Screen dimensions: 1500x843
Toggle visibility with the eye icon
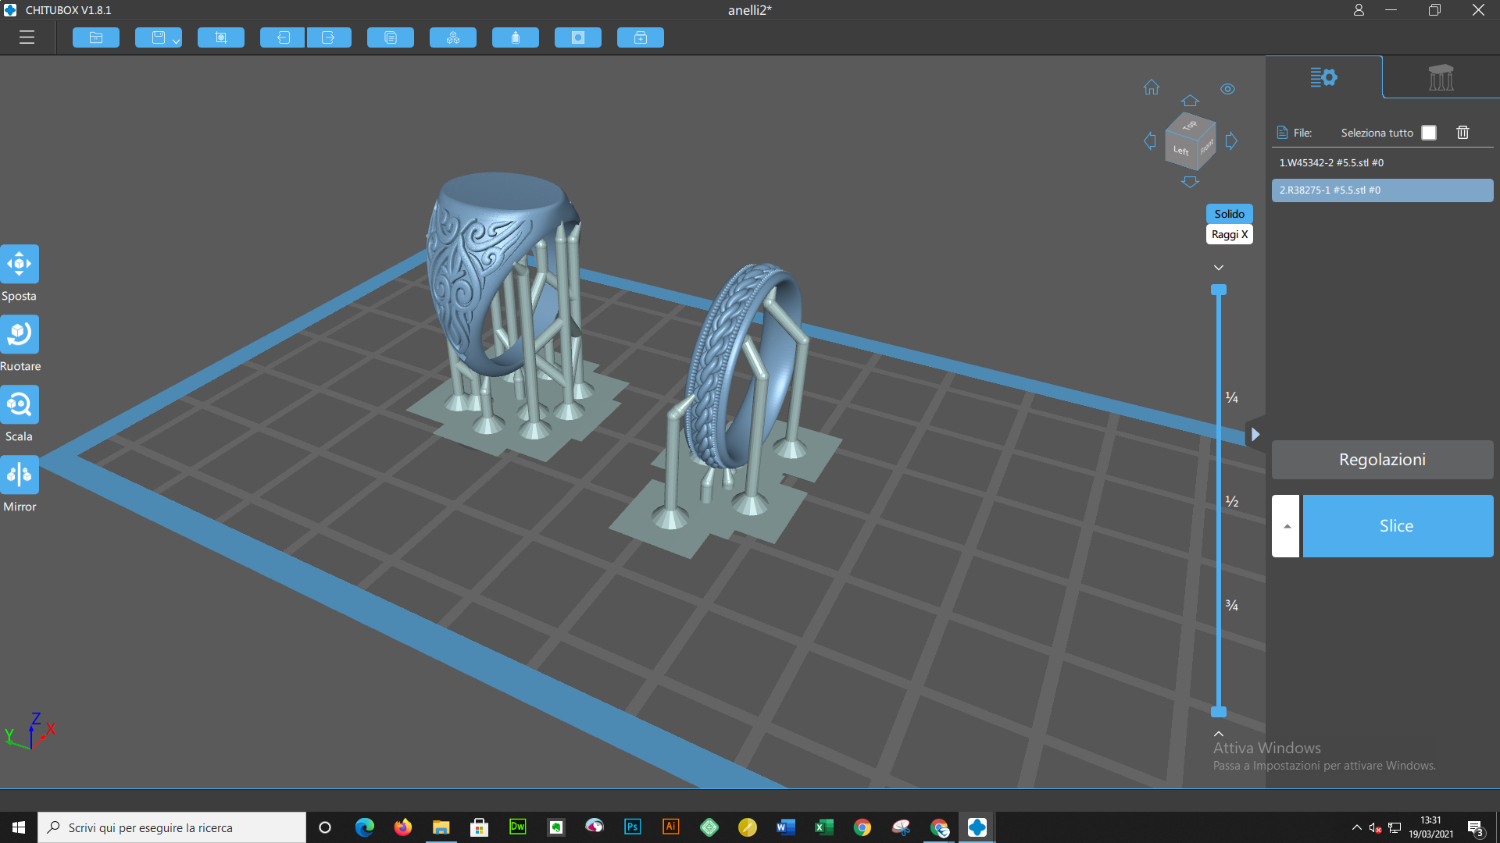pyautogui.click(x=1227, y=89)
